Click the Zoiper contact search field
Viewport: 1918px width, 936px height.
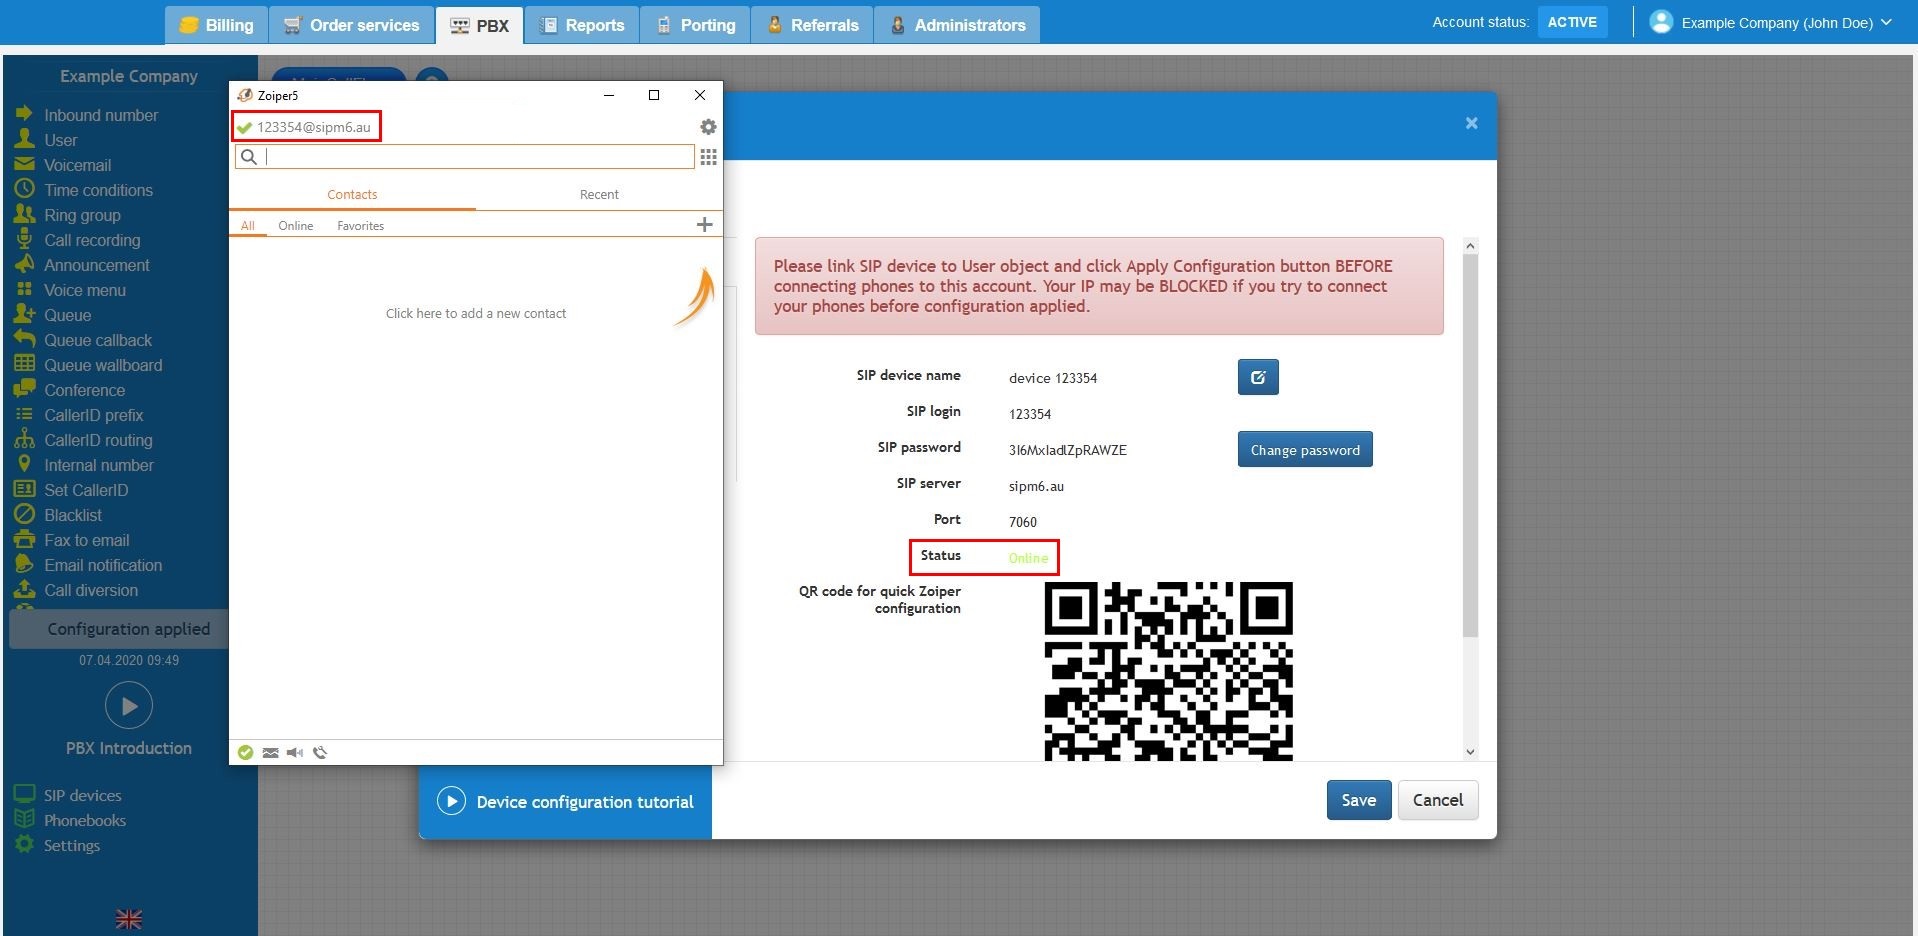[x=478, y=157]
